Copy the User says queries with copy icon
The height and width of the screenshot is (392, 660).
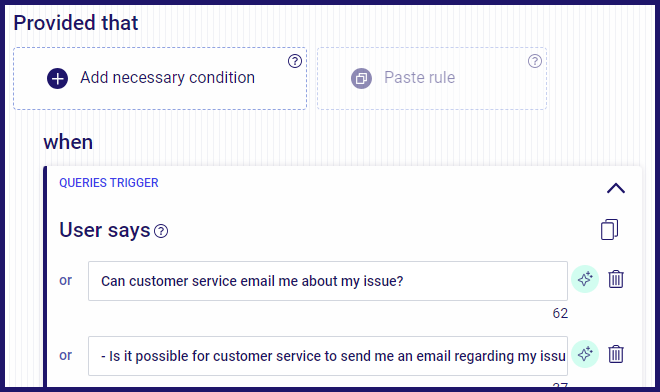(609, 229)
